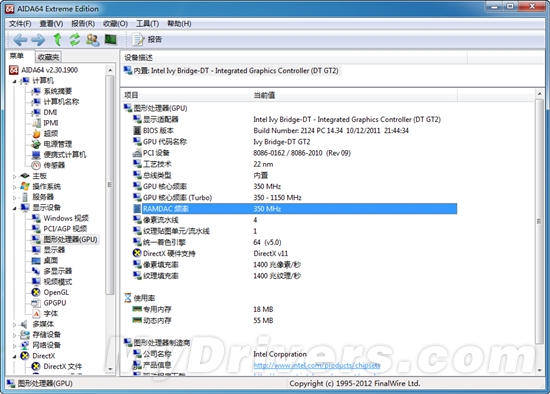Expand the 存储设备 tree node
This screenshot has height=394, width=550.
[x=14, y=335]
